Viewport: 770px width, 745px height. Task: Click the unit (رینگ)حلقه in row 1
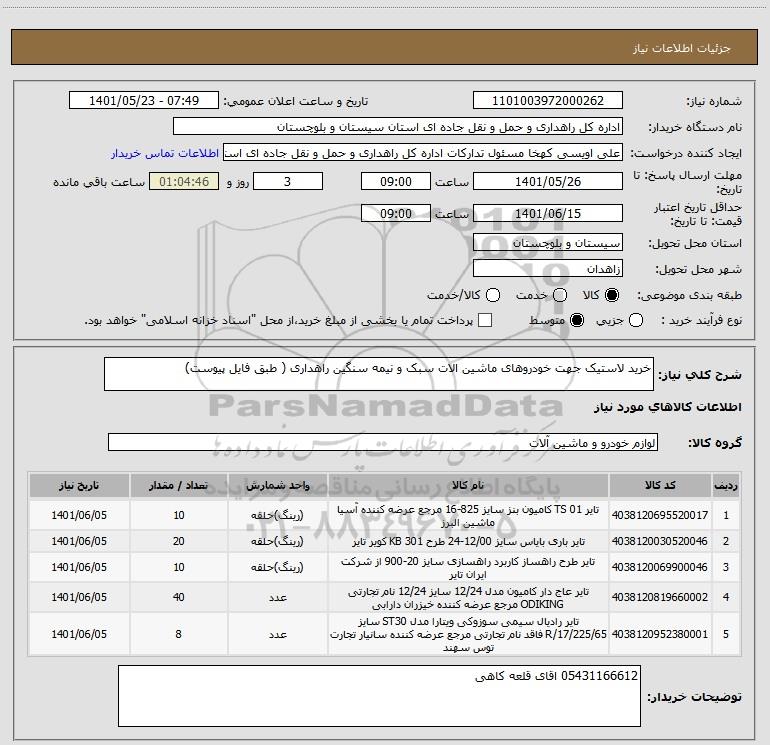point(277,515)
